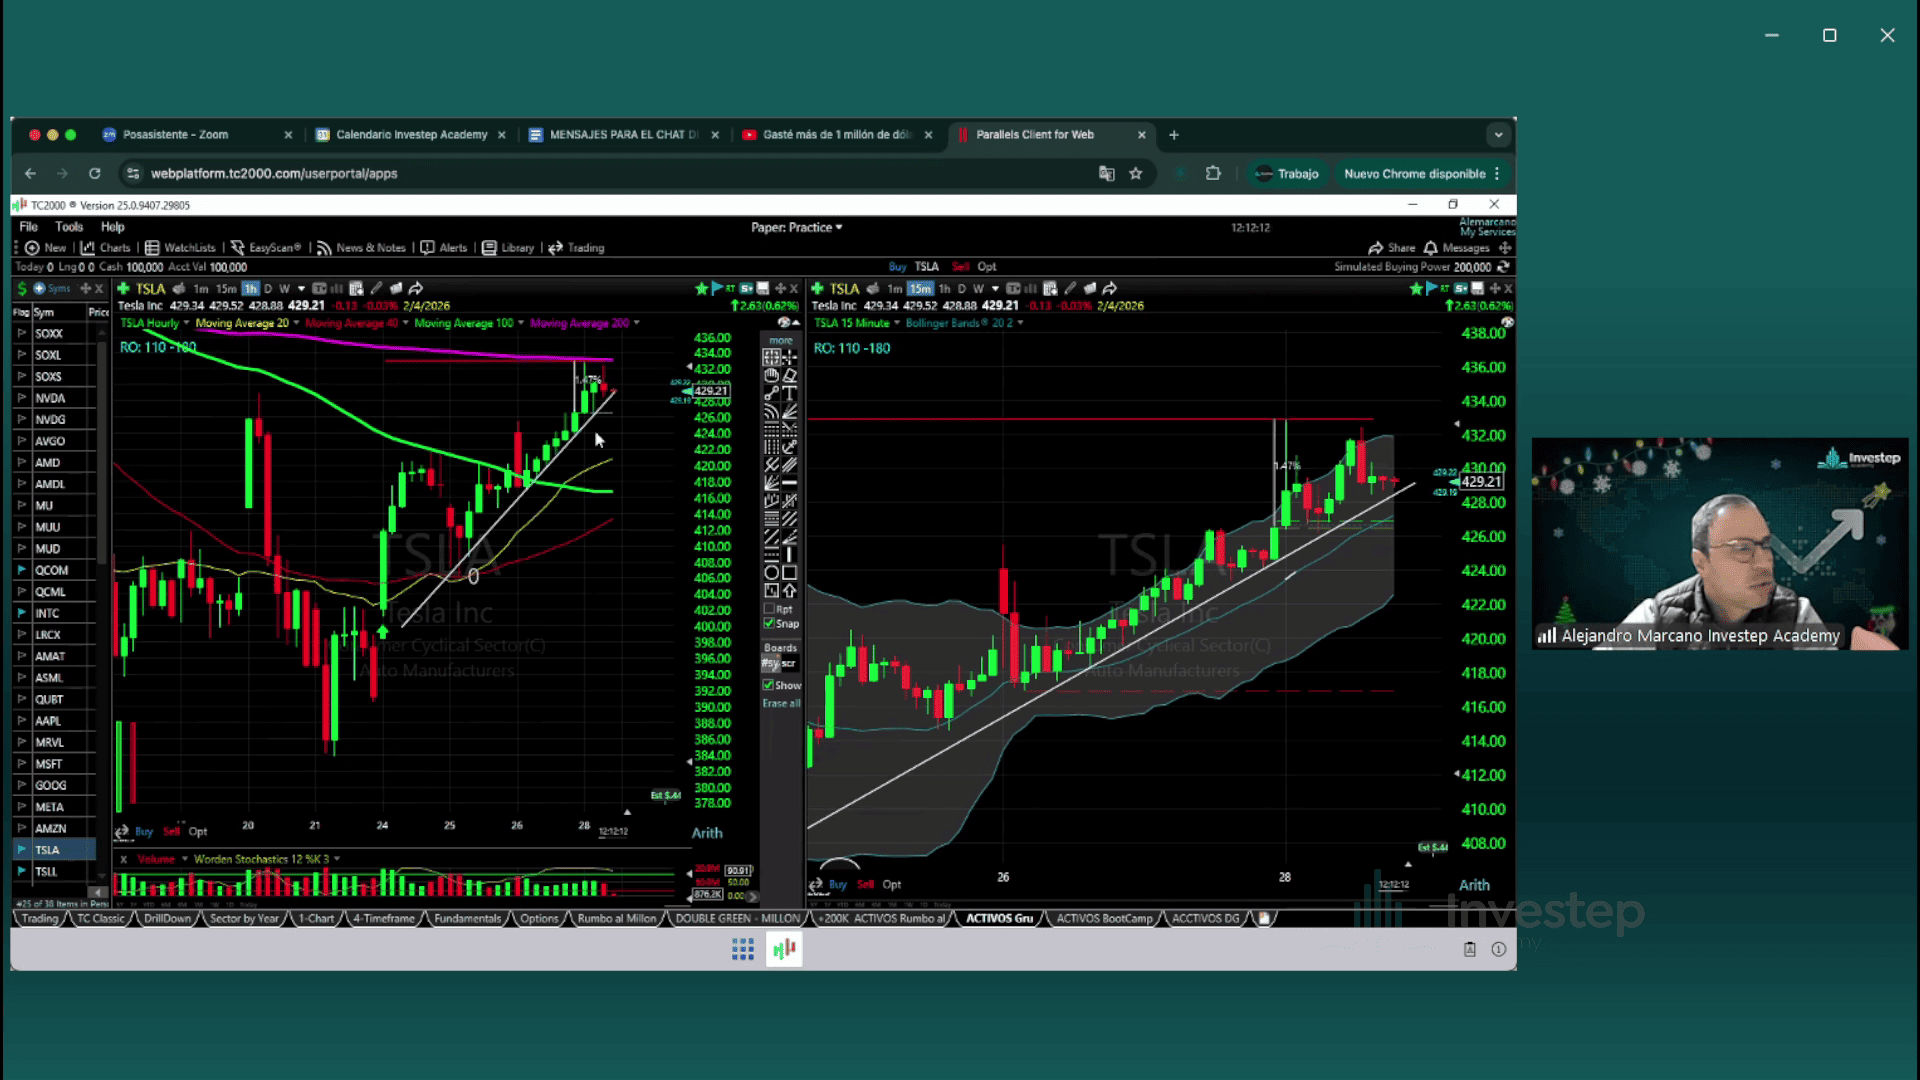Click pencil draw icon on hourly chart
The height and width of the screenshot is (1080, 1920).
pyautogui.click(x=376, y=288)
